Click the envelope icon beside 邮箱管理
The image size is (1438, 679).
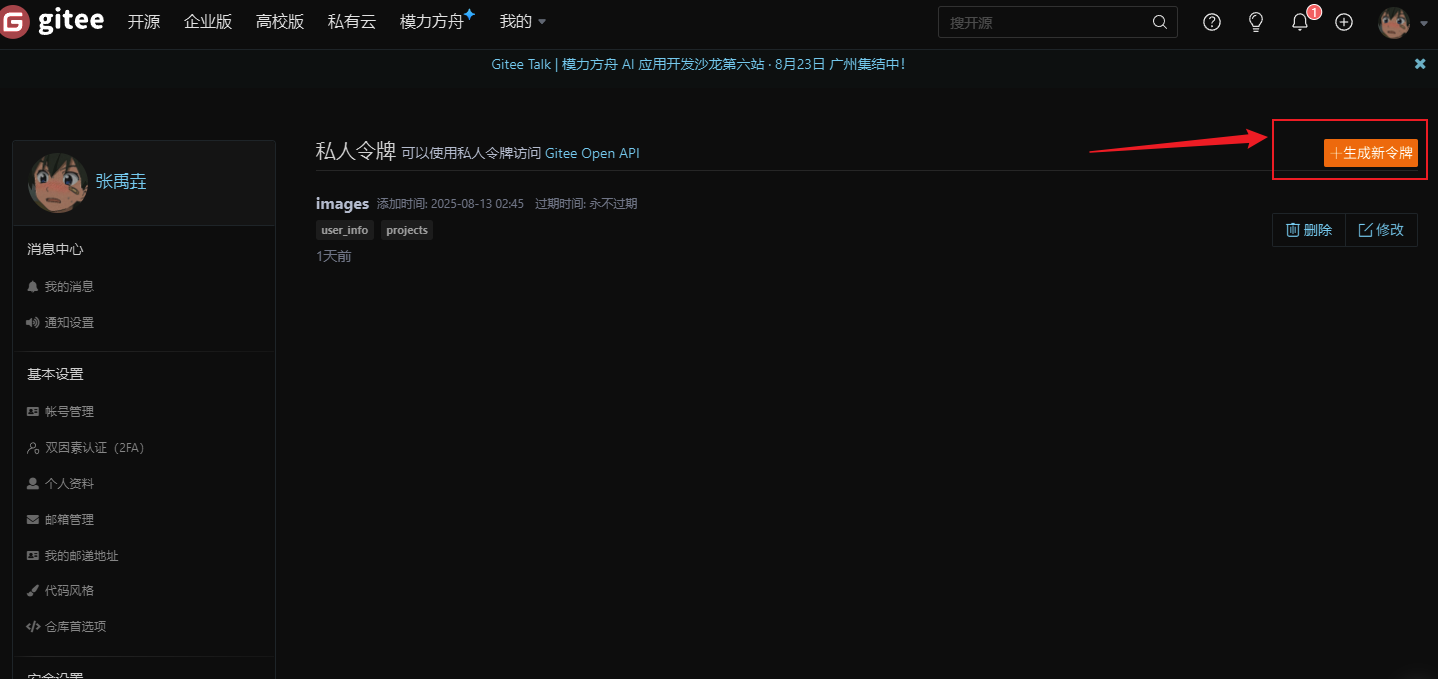pos(33,520)
